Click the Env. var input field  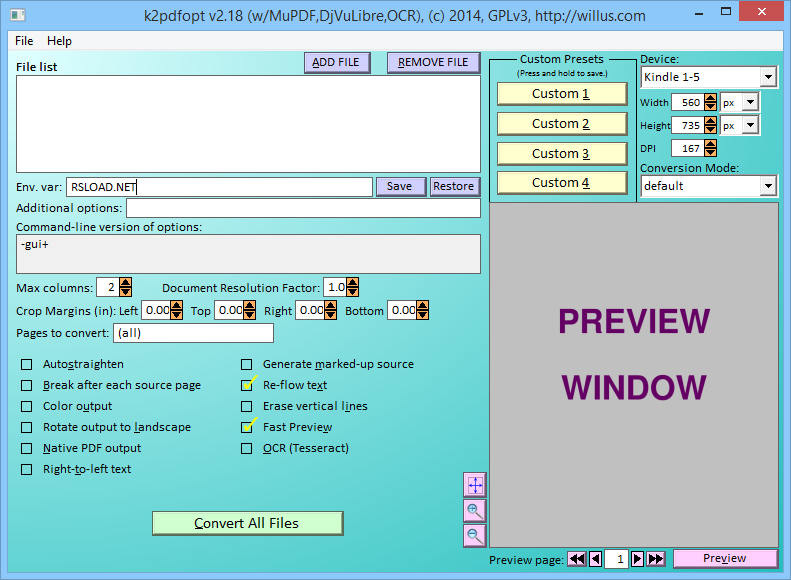(219, 187)
